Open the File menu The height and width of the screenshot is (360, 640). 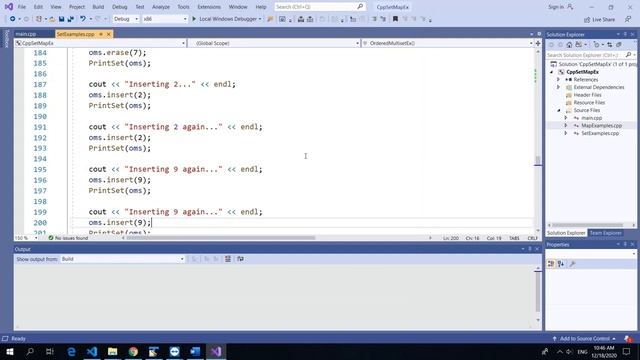pos(22,7)
